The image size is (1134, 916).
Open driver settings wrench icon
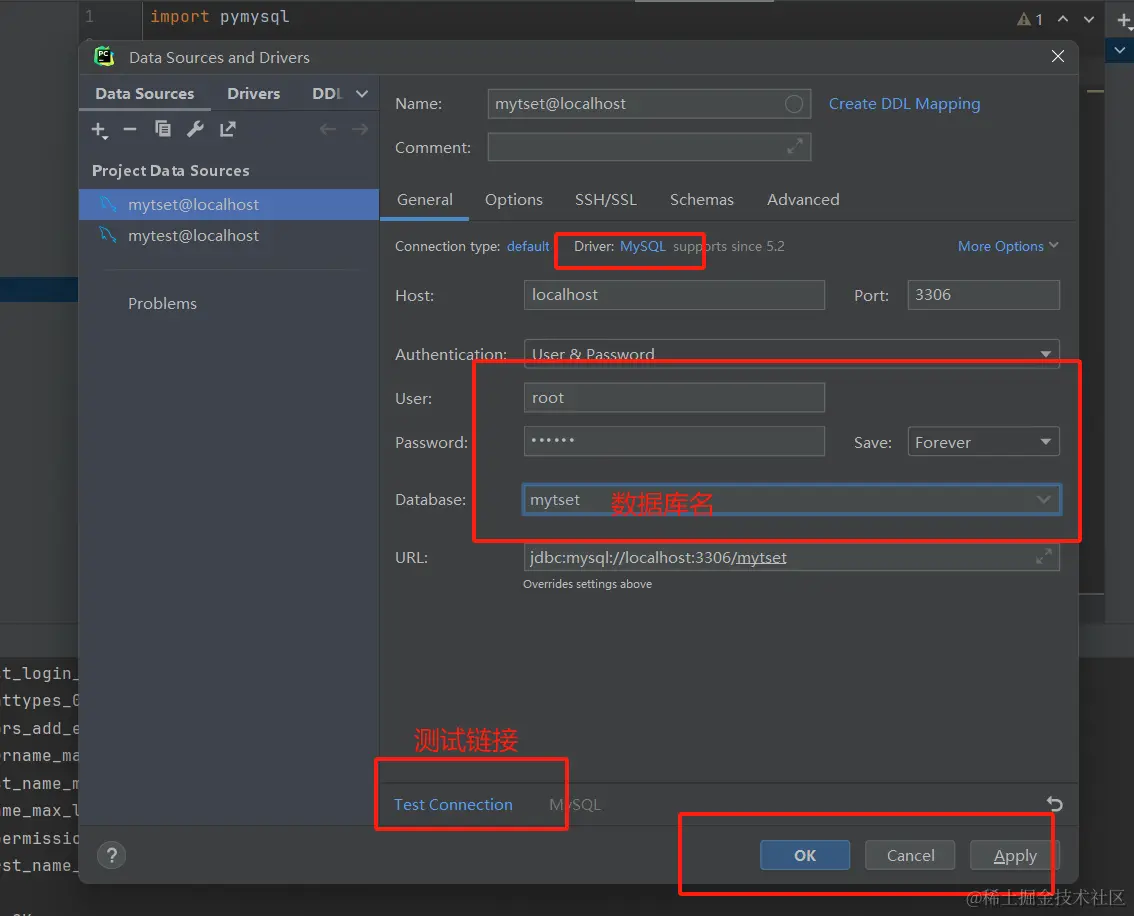point(195,129)
